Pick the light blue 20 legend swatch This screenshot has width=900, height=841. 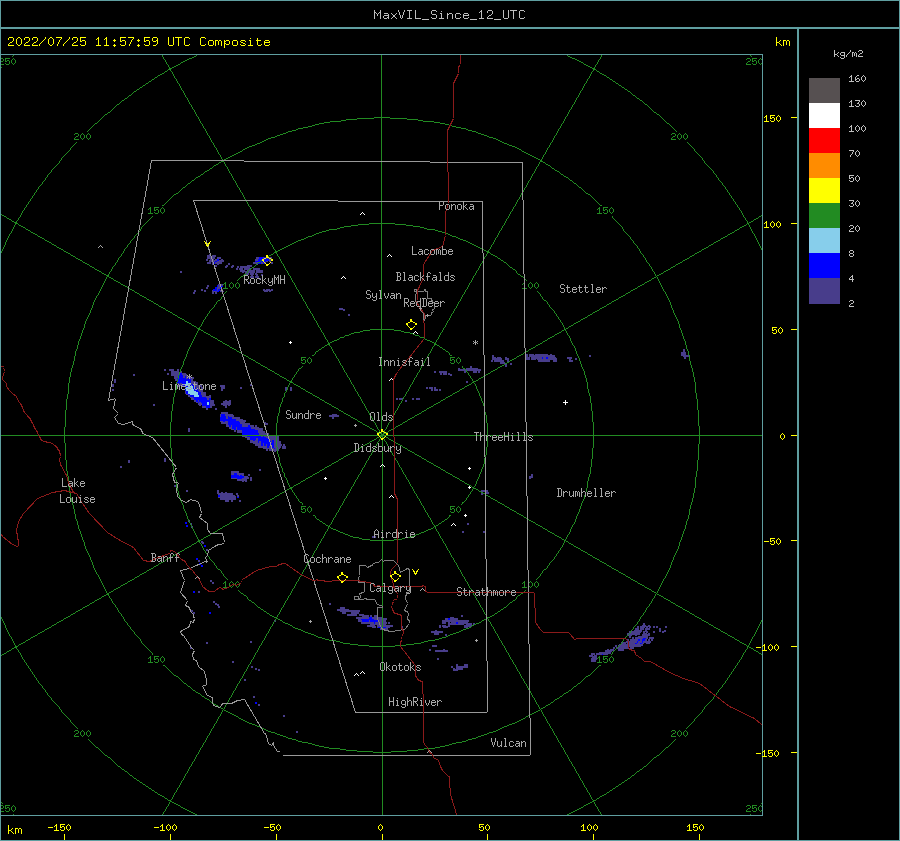click(824, 241)
